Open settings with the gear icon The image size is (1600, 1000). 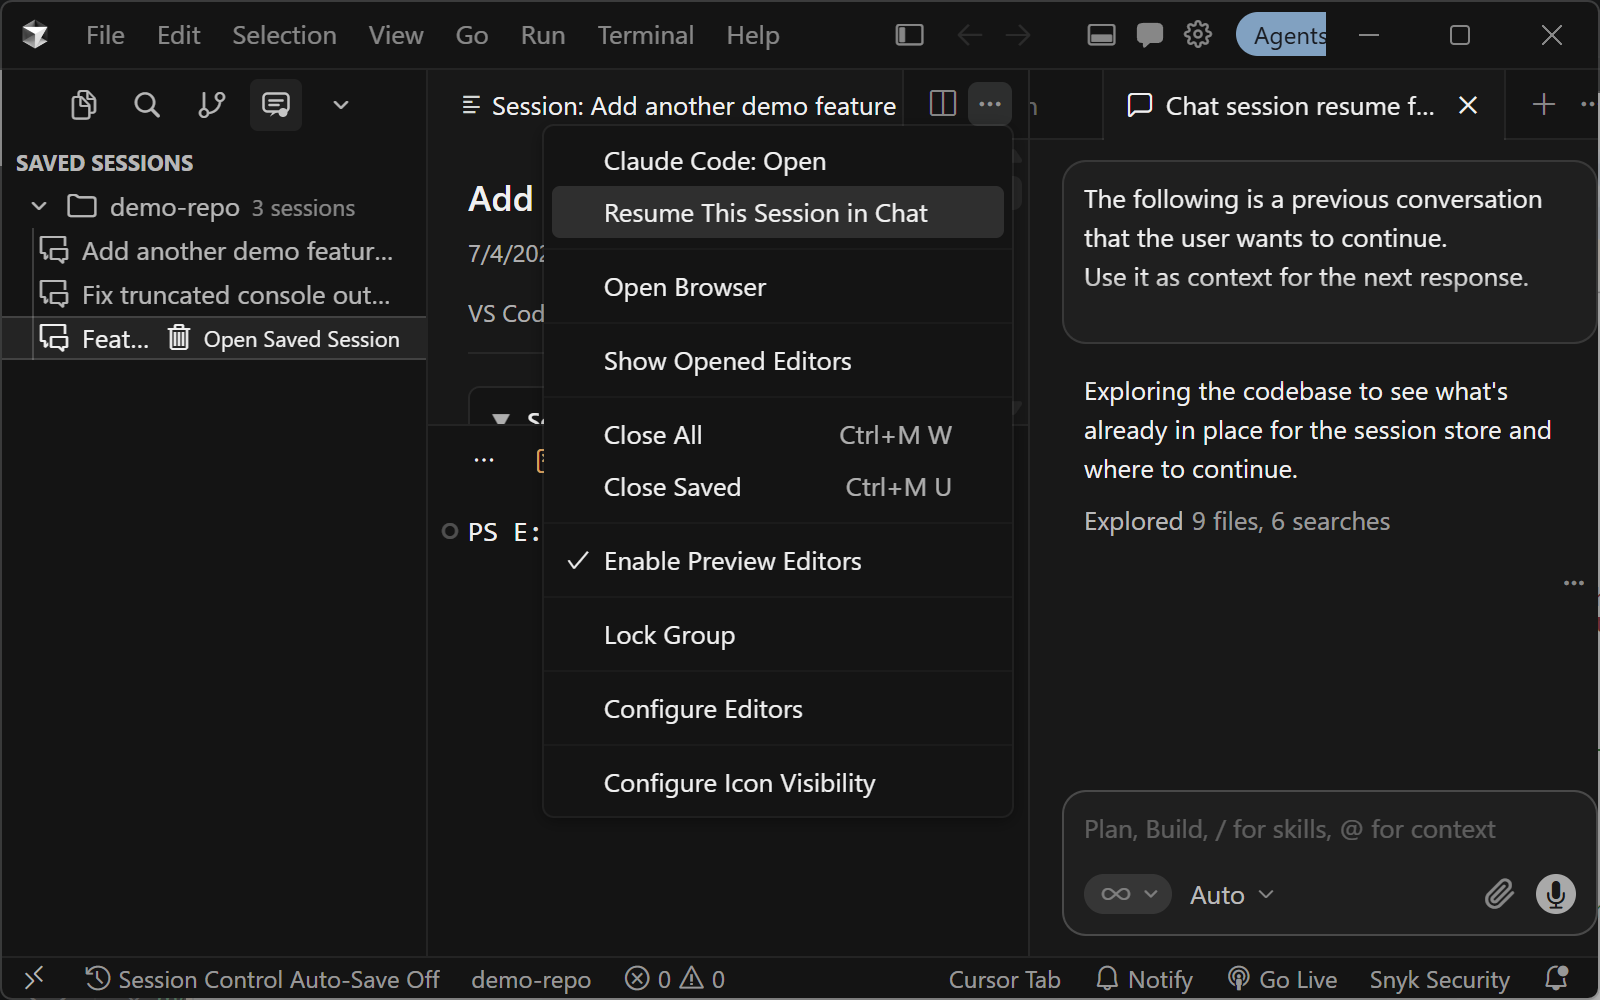[x=1198, y=35]
